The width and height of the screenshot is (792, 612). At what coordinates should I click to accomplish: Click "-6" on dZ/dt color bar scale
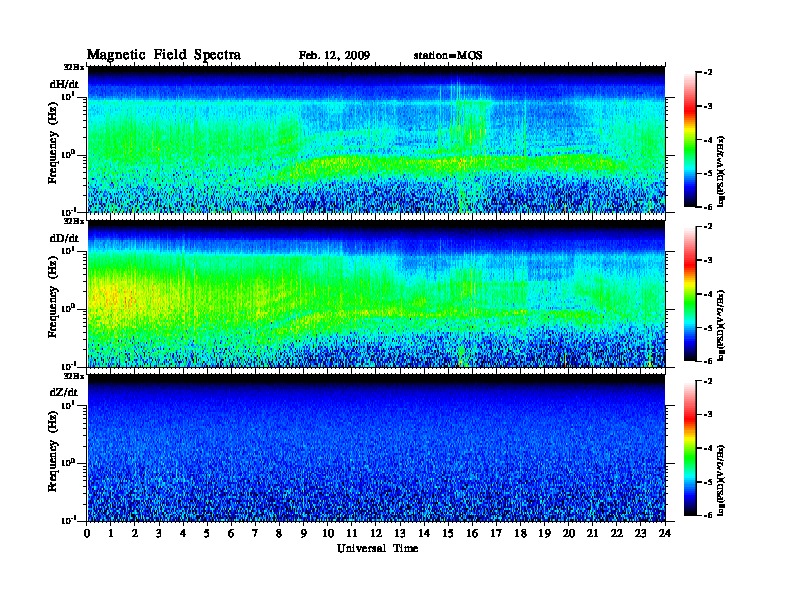pos(709,516)
